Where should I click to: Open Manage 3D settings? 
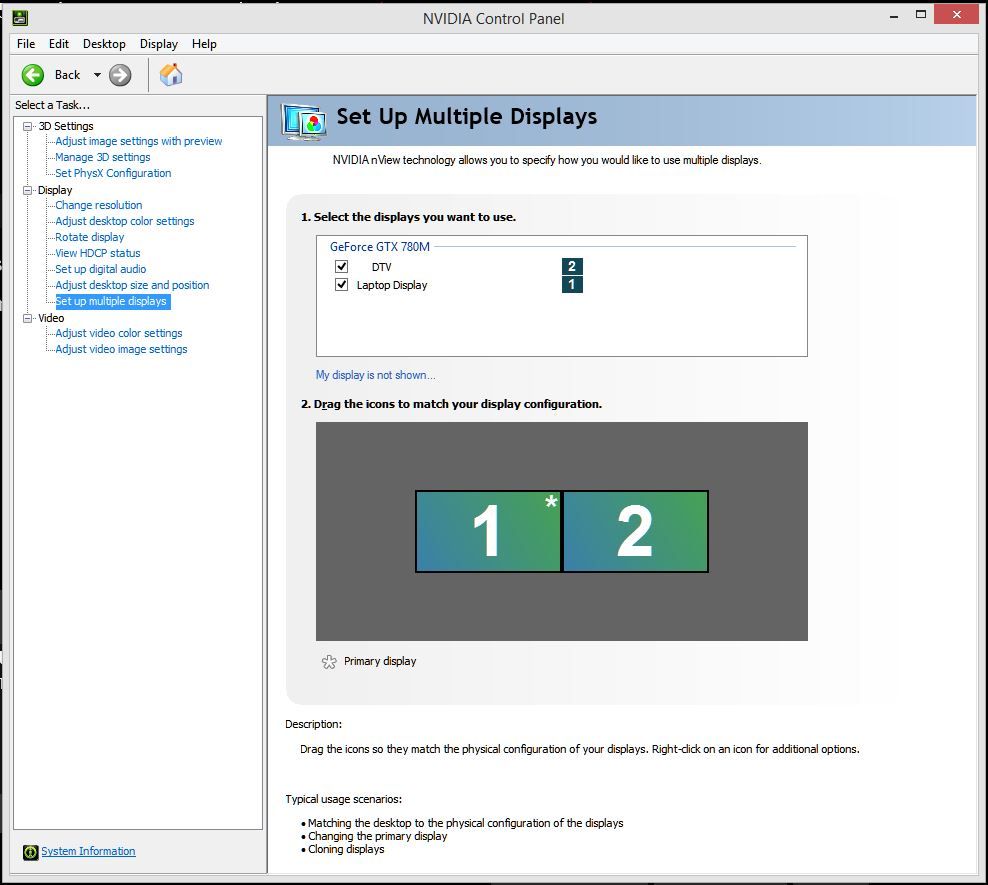[103, 157]
